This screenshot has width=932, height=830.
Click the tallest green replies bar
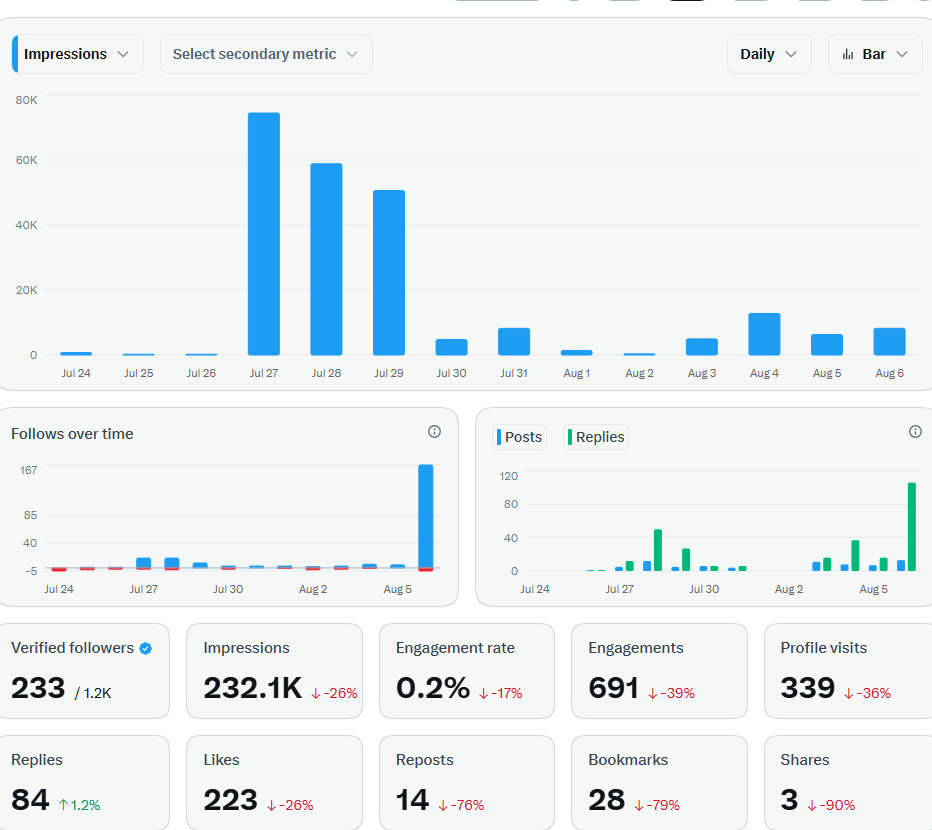pyautogui.click(x=912, y=527)
